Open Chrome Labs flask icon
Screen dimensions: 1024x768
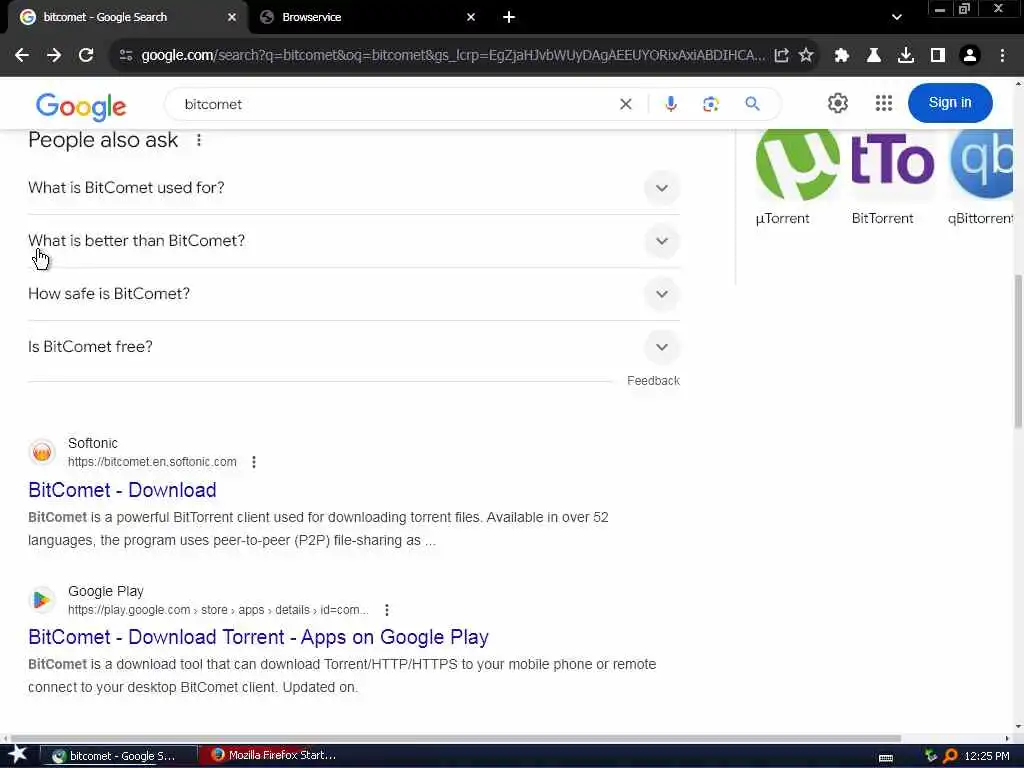click(874, 56)
